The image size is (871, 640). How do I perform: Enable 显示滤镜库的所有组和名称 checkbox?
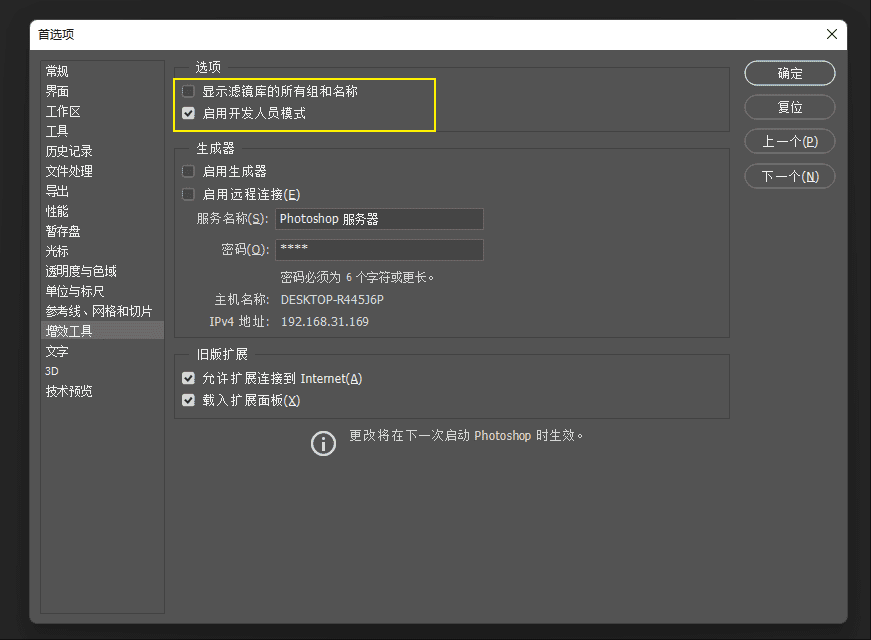[188, 91]
